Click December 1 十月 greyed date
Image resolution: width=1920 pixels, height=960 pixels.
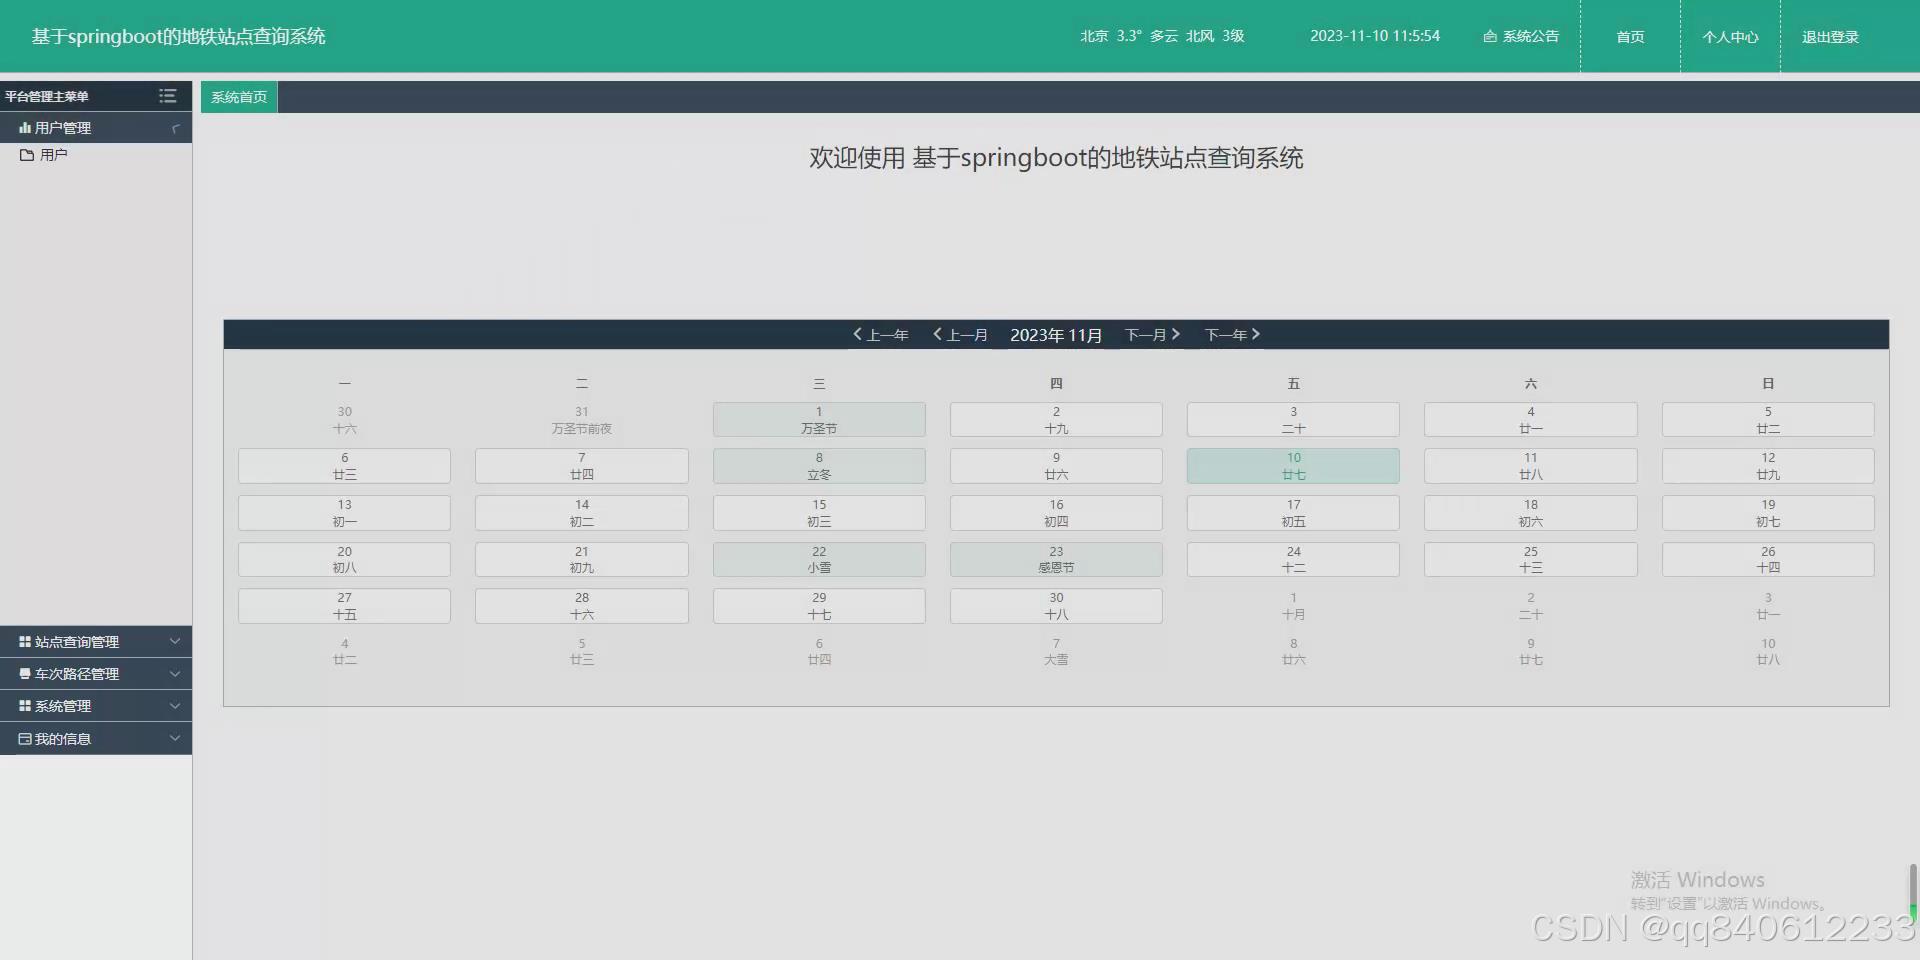coord(1293,606)
